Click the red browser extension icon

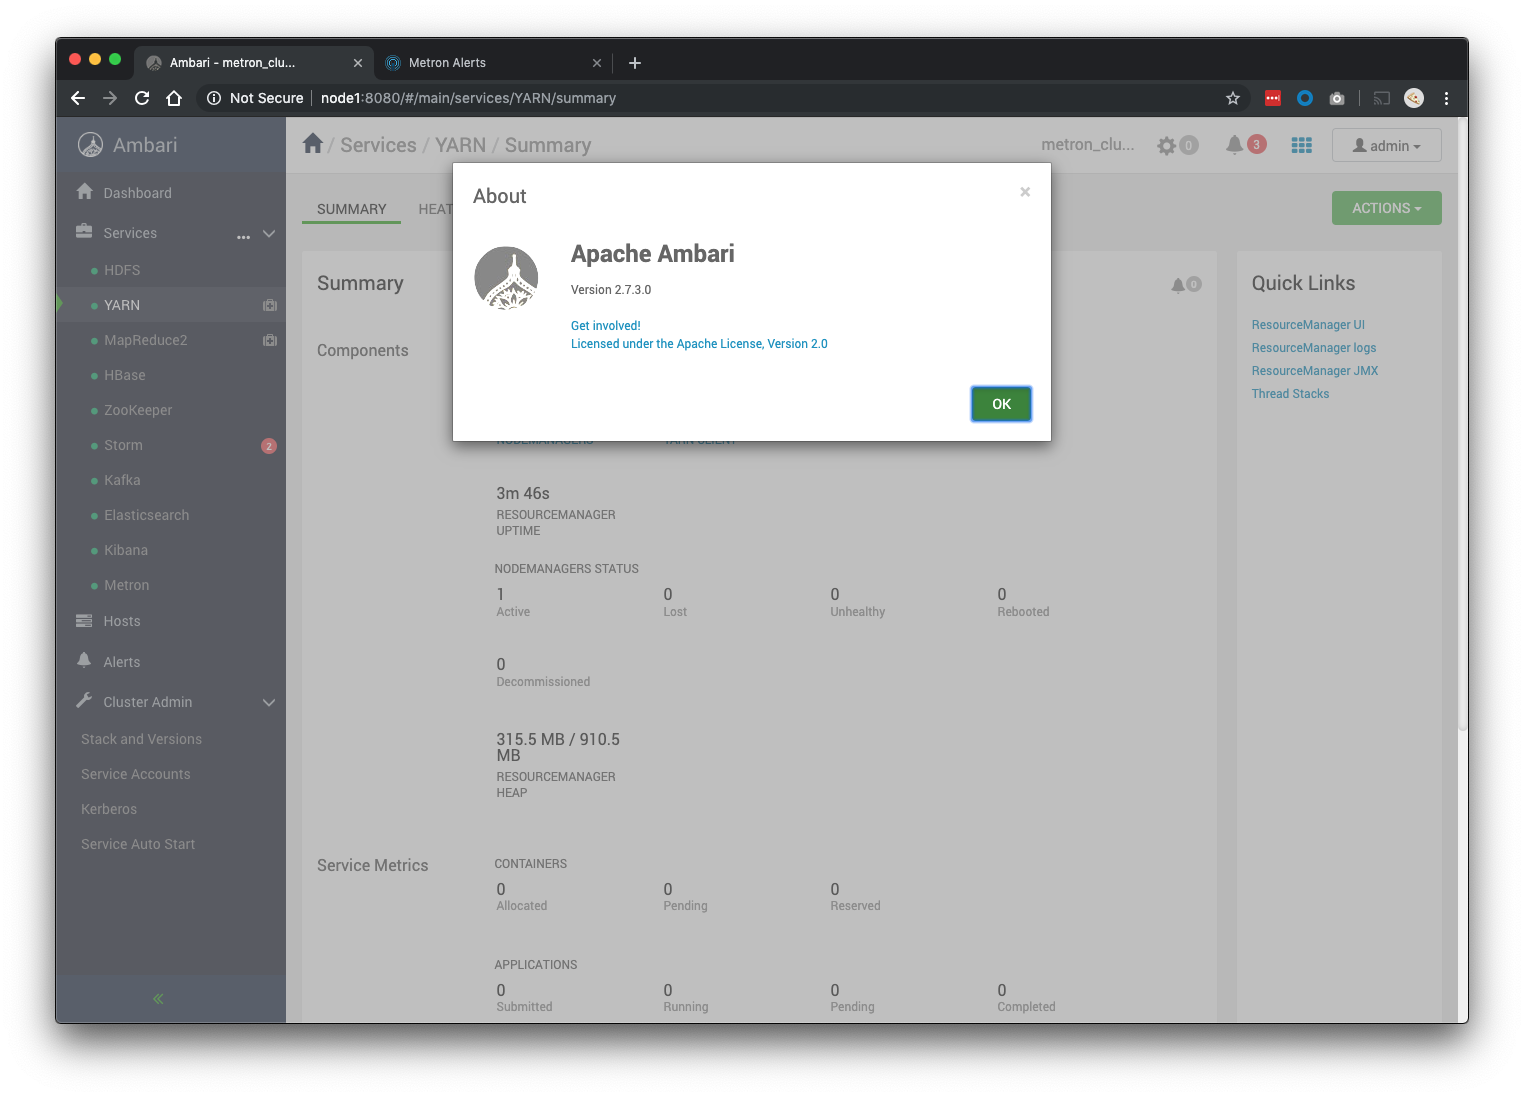tap(1273, 98)
